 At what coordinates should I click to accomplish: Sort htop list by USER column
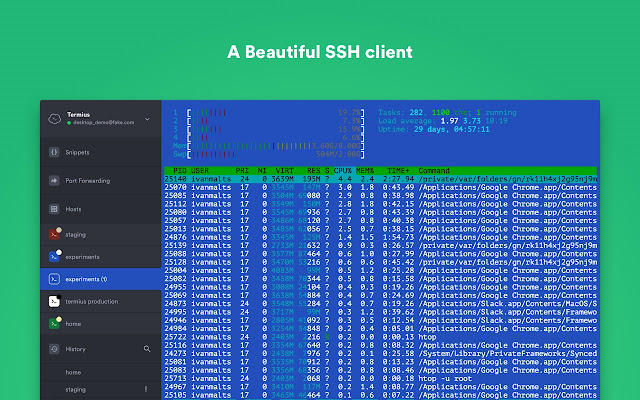point(200,171)
